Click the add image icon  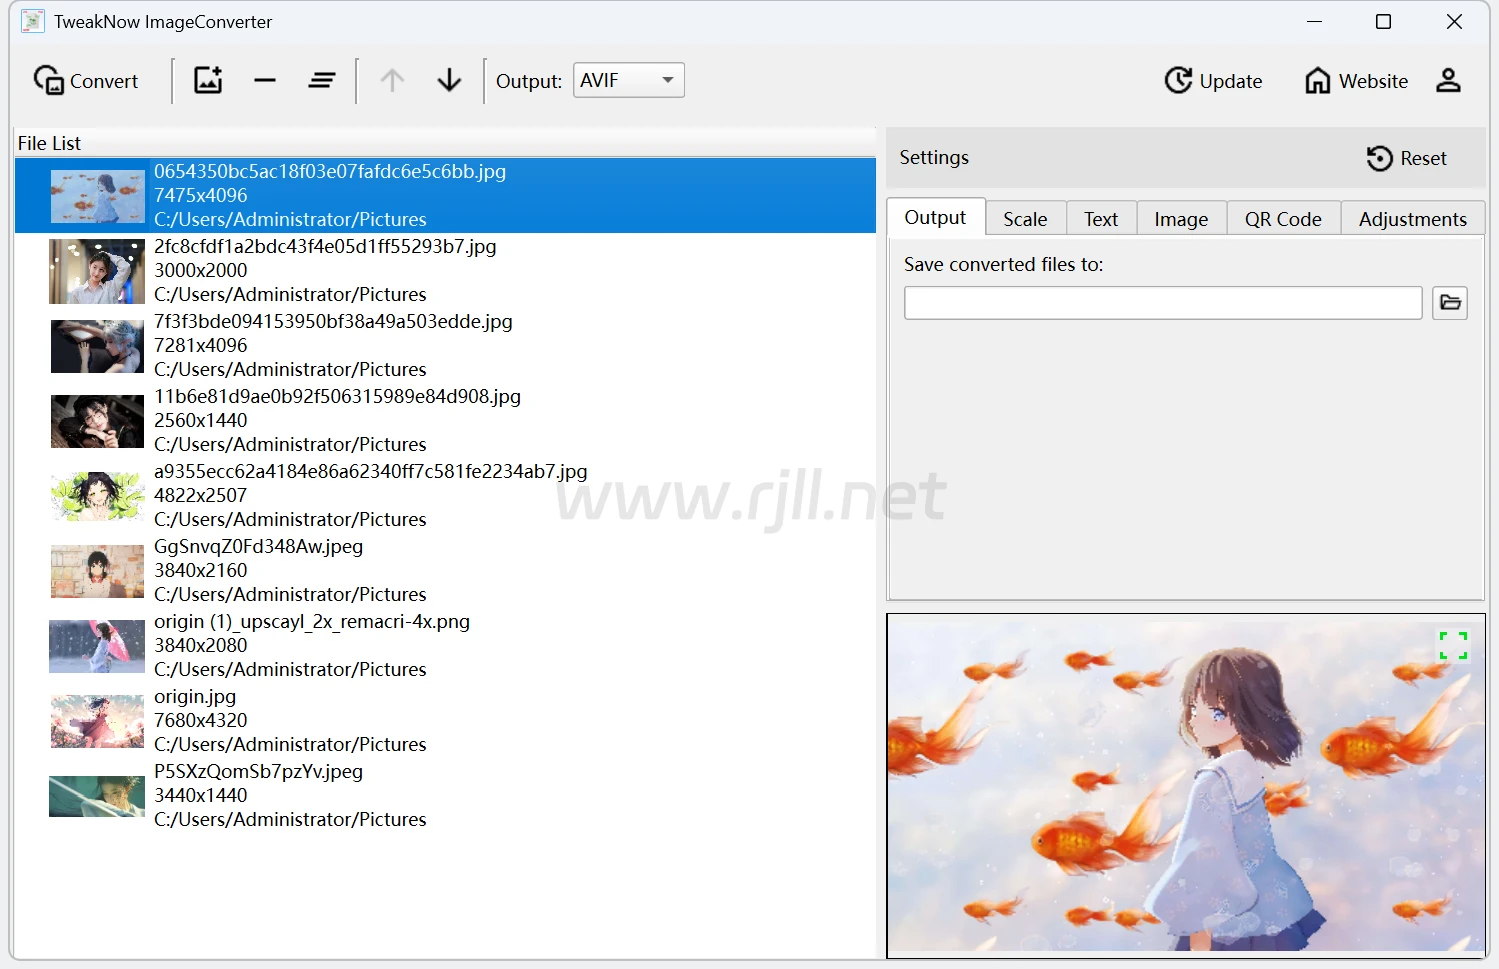208,80
